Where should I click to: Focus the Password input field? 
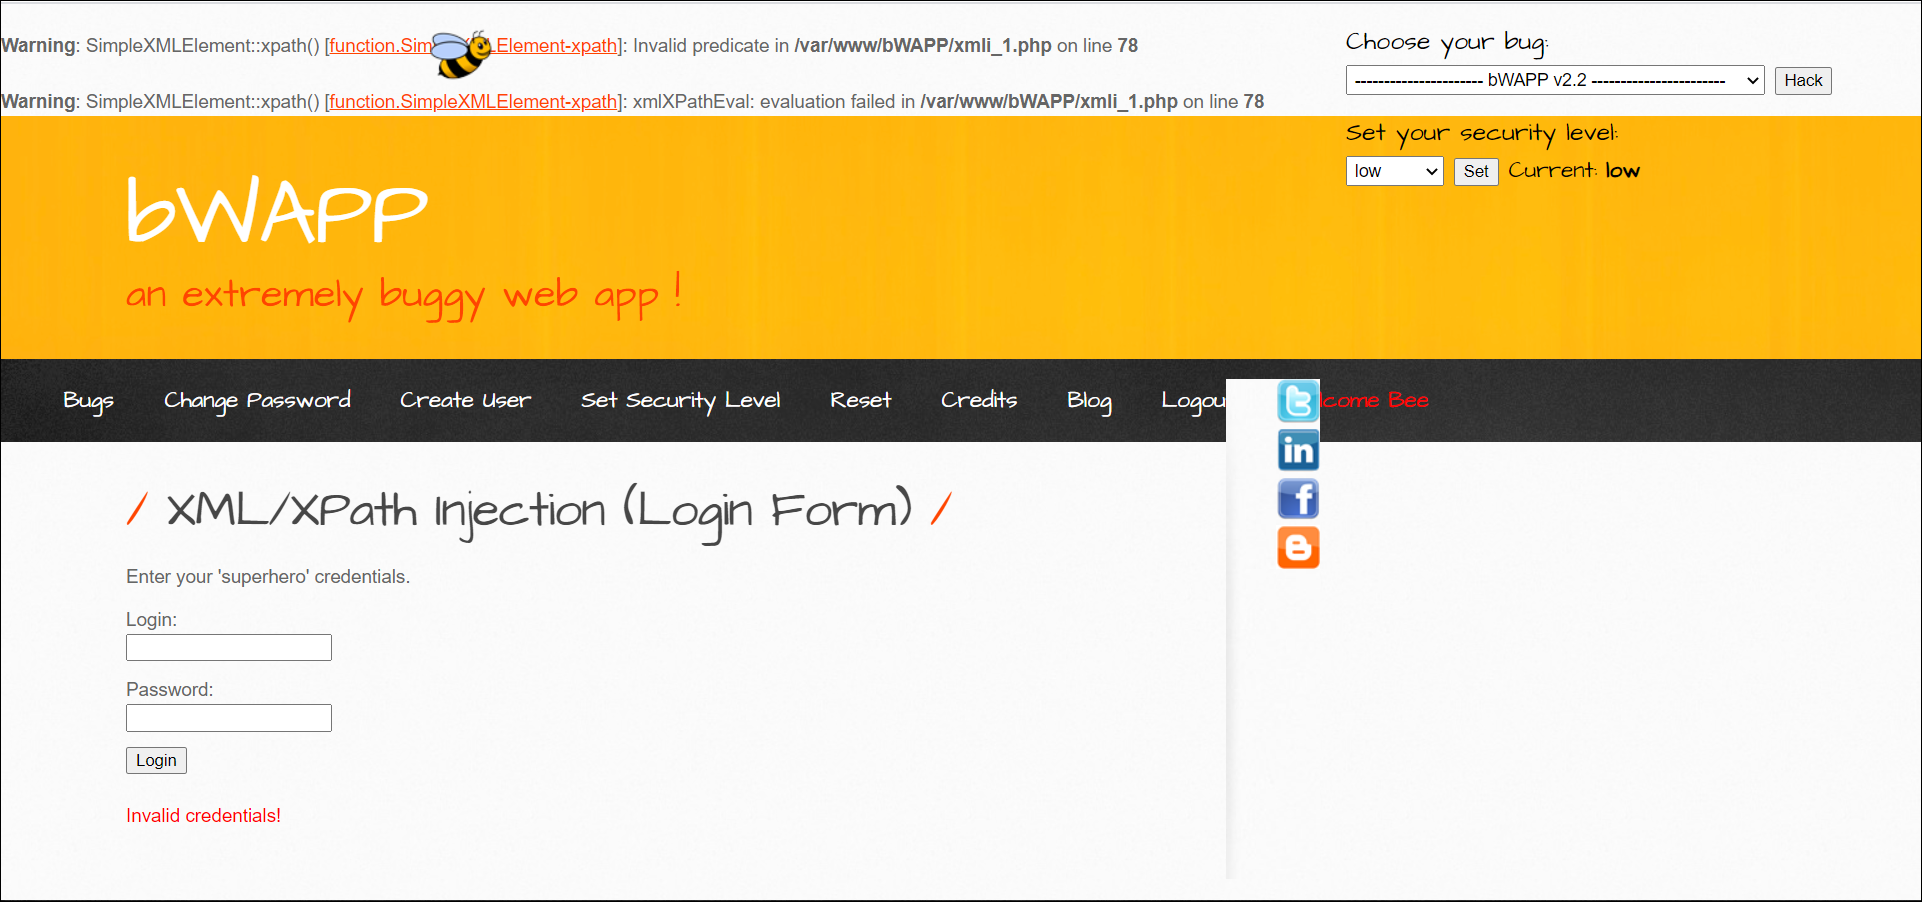pos(229,717)
